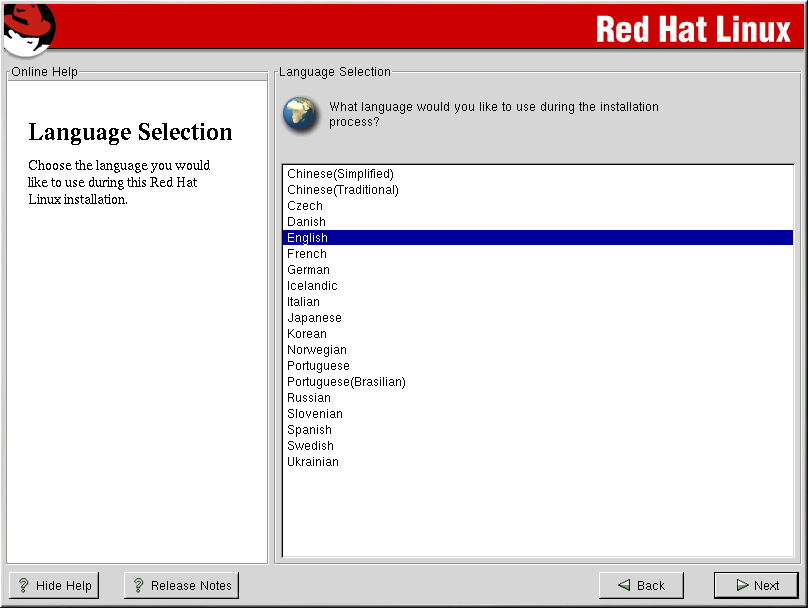This screenshot has height=608, width=808.
Task: Choose Ukrainian at the bottom of the list
Action: pos(313,462)
